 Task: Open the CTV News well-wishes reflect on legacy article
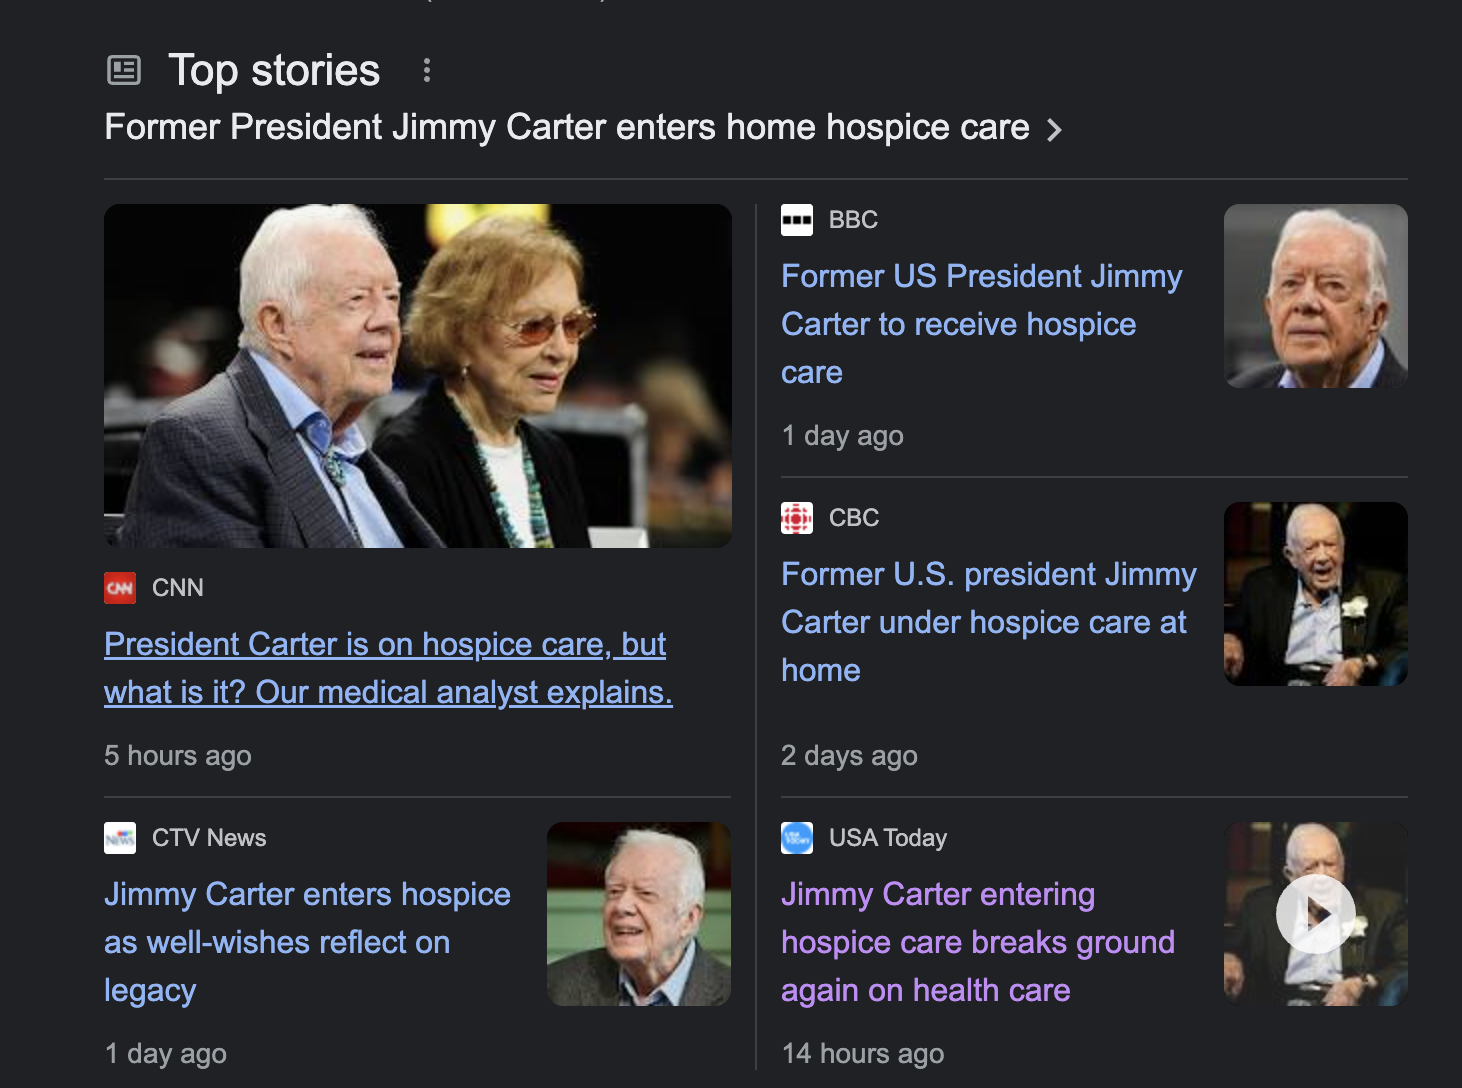(x=307, y=942)
